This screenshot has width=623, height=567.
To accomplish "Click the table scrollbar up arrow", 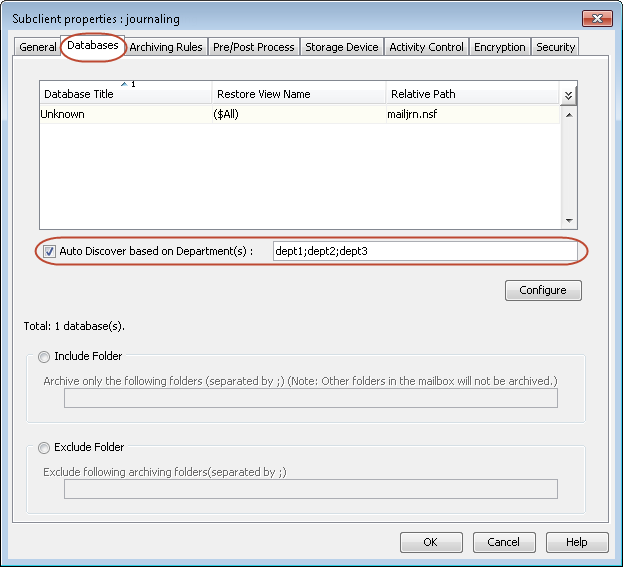I will click(x=569, y=114).
